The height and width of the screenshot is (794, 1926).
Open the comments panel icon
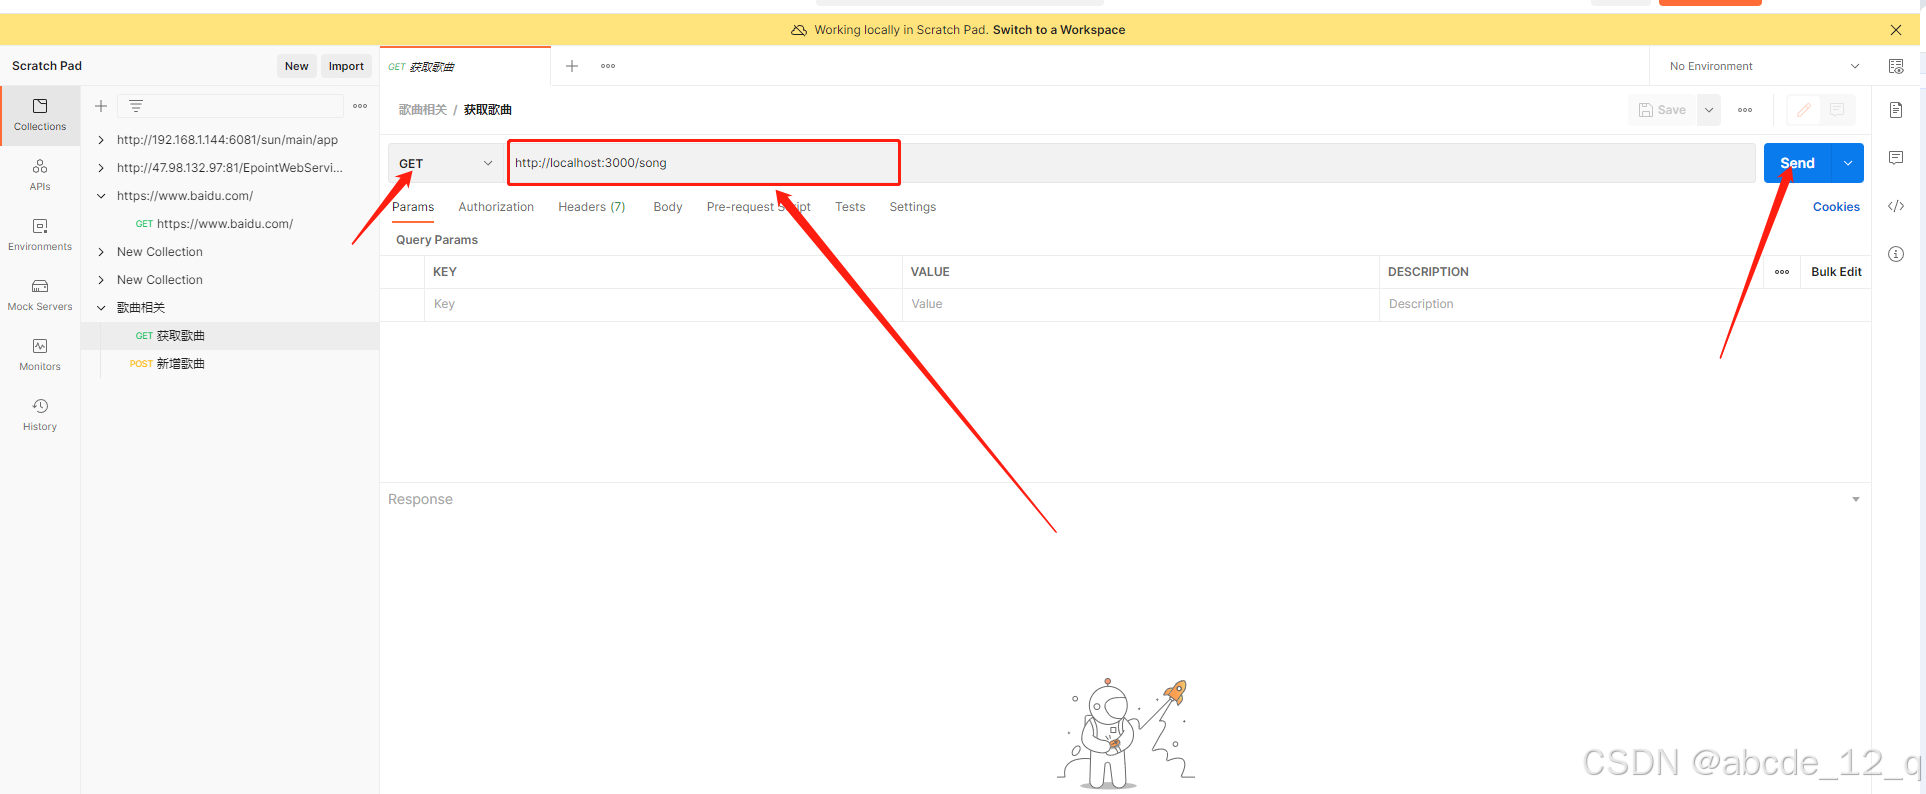pos(1896,158)
